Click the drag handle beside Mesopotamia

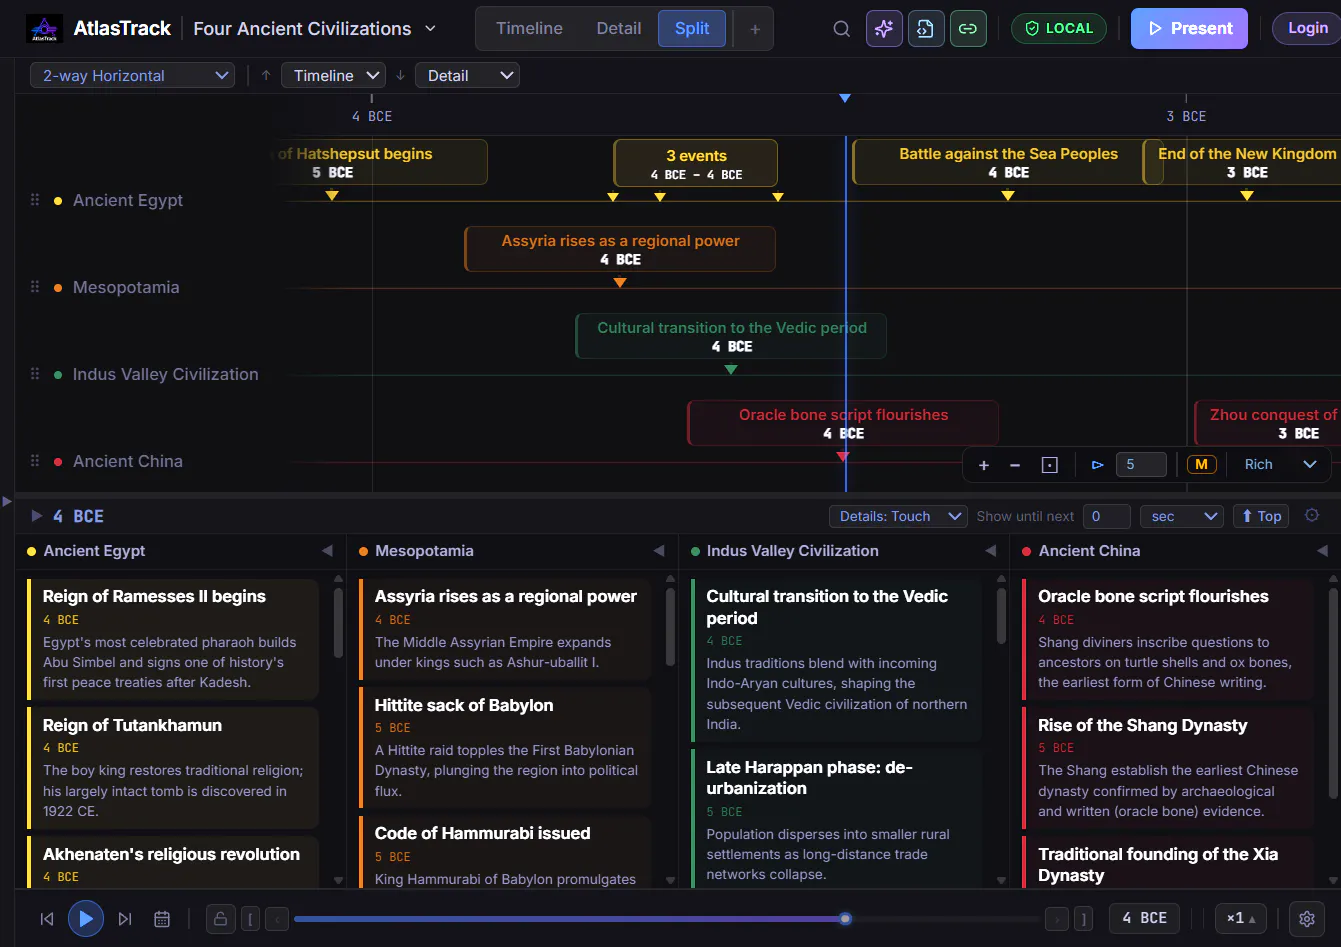35,287
